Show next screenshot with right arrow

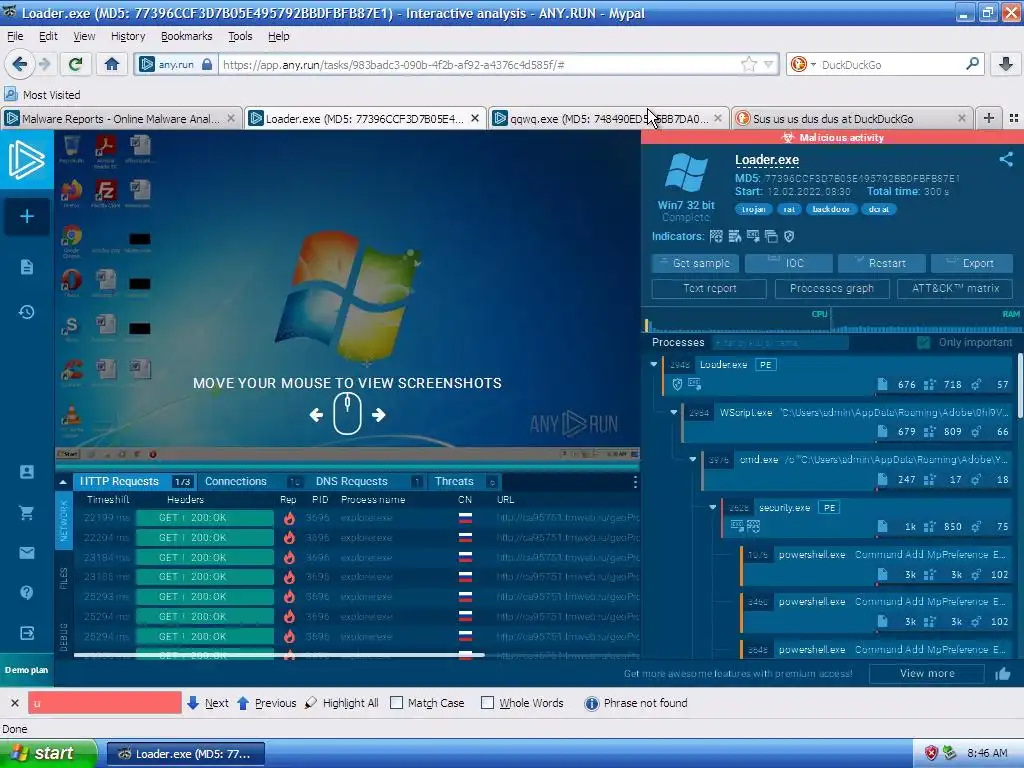(x=379, y=415)
